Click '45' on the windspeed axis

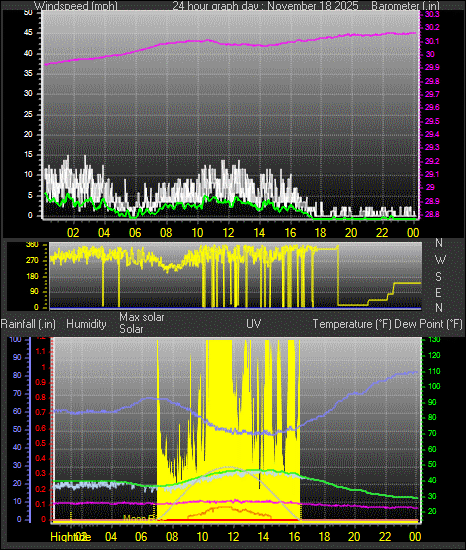[x=28, y=33]
